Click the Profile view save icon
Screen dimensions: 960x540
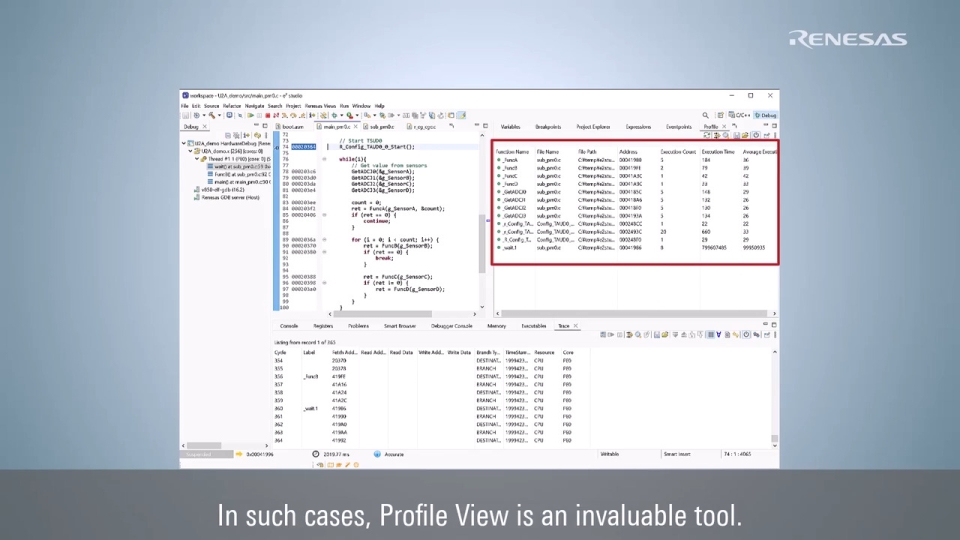click(737, 135)
